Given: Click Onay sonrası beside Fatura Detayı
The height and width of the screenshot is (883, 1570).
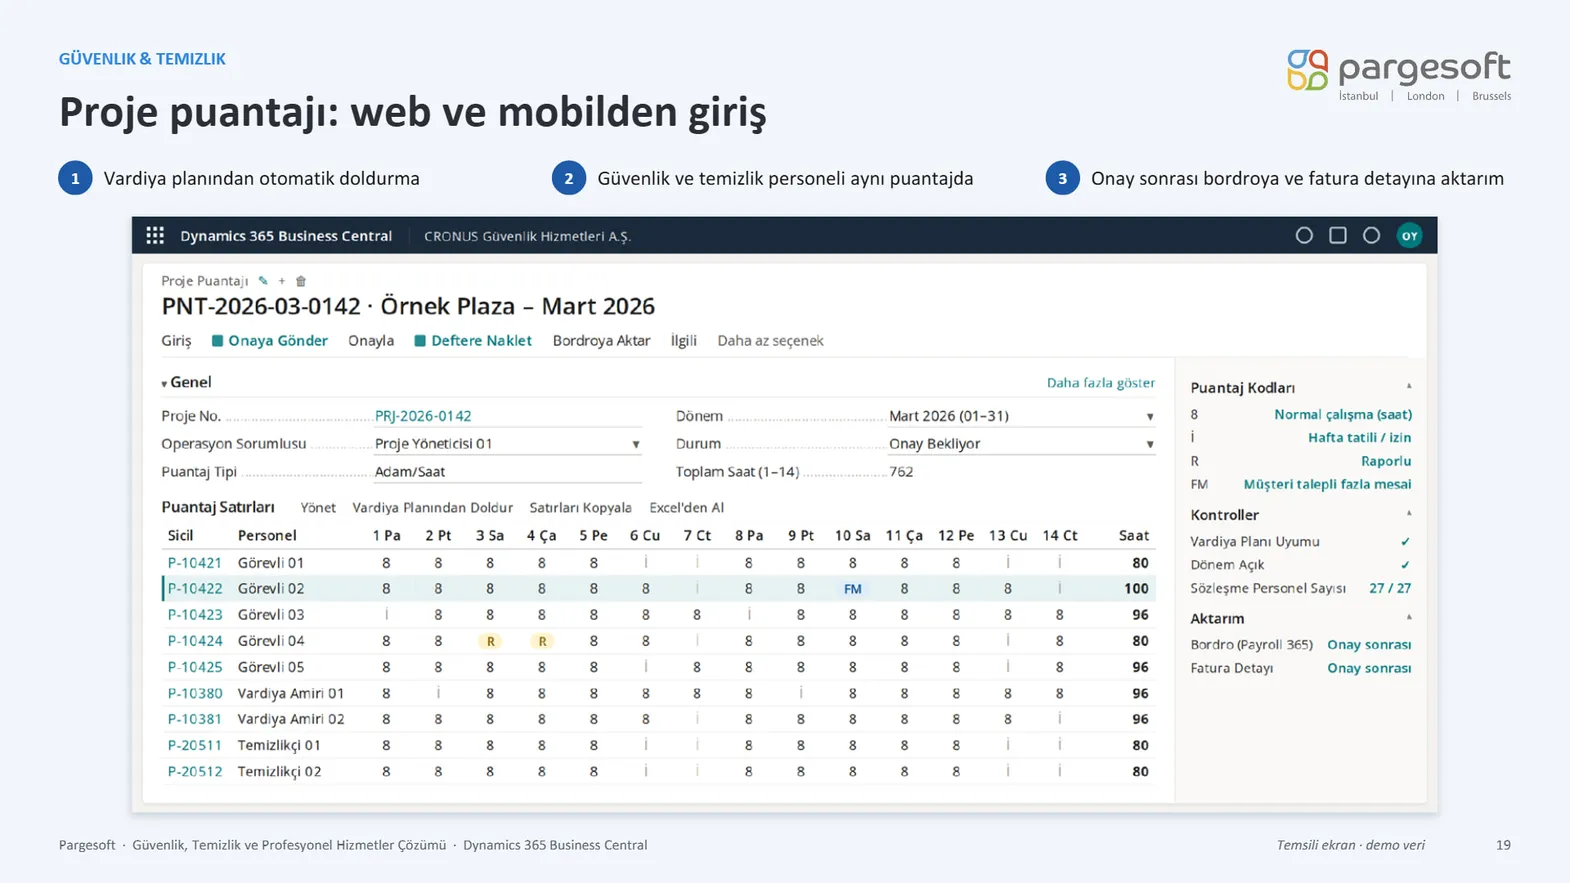Looking at the screenshot, I should click(x=1369, y=668).
